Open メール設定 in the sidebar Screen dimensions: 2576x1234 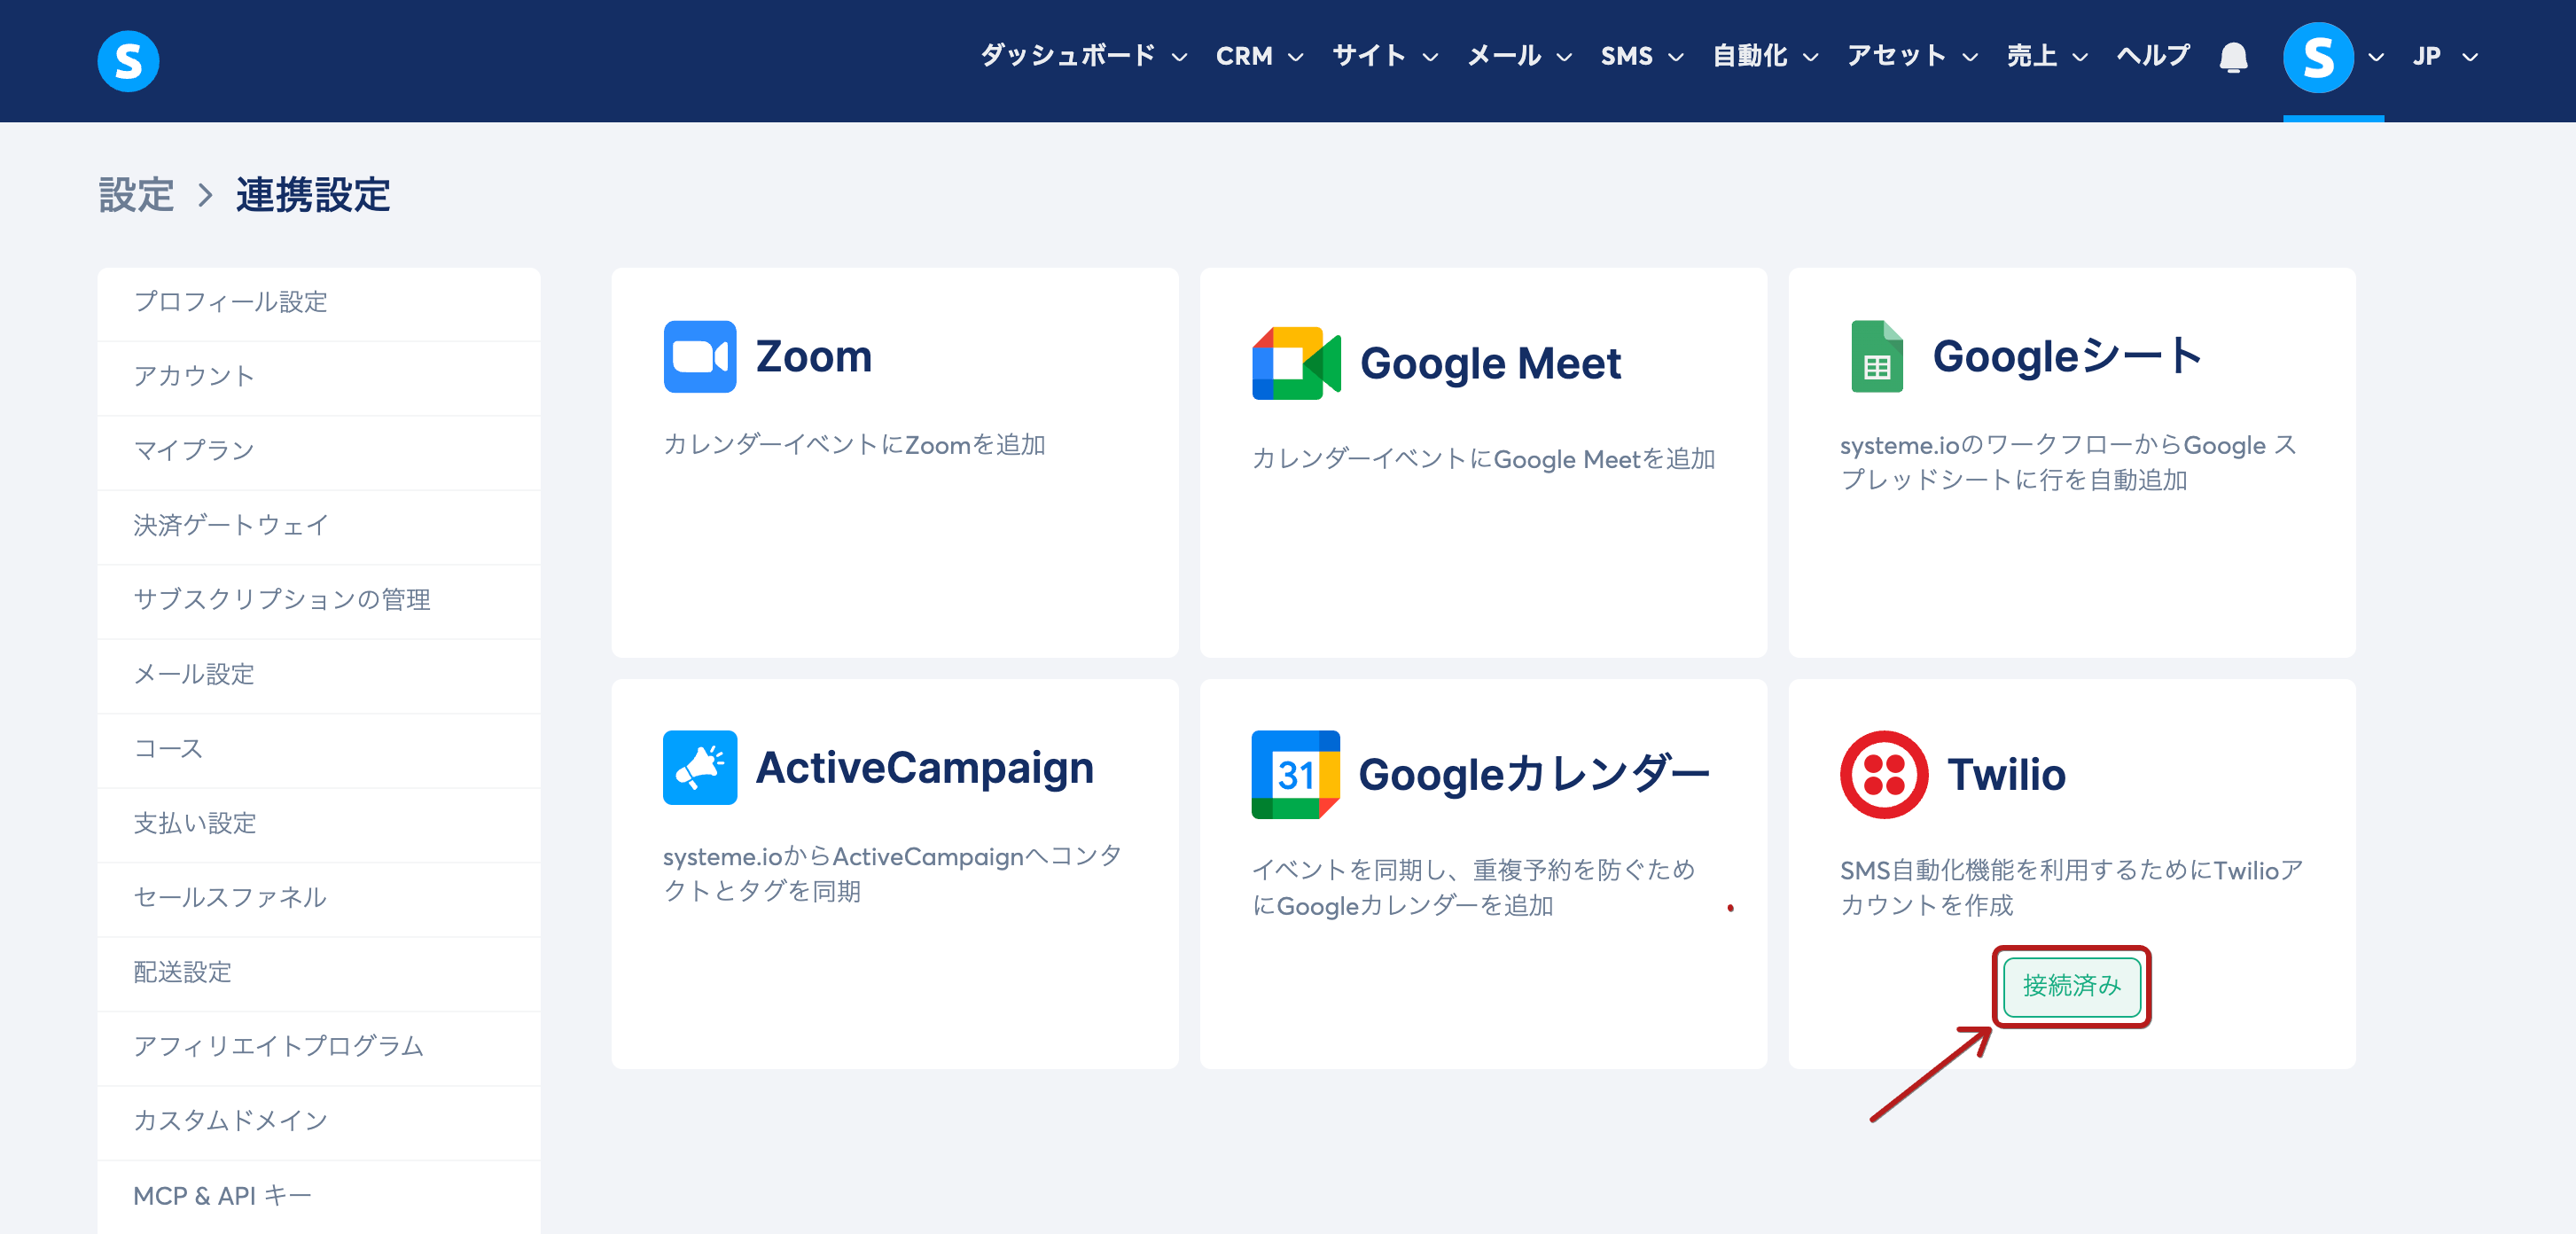(319, 675)
